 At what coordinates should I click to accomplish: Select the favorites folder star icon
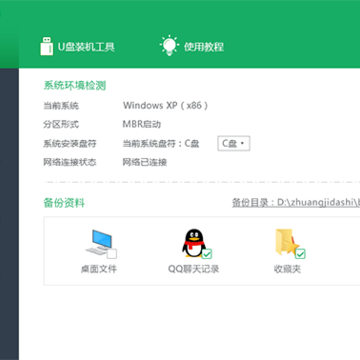[x=287, y=242]
